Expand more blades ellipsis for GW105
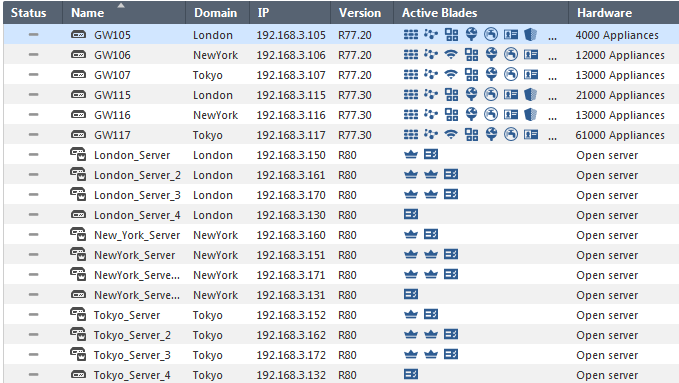The width and height of the screenshot is (679, 383). (552, 38)
